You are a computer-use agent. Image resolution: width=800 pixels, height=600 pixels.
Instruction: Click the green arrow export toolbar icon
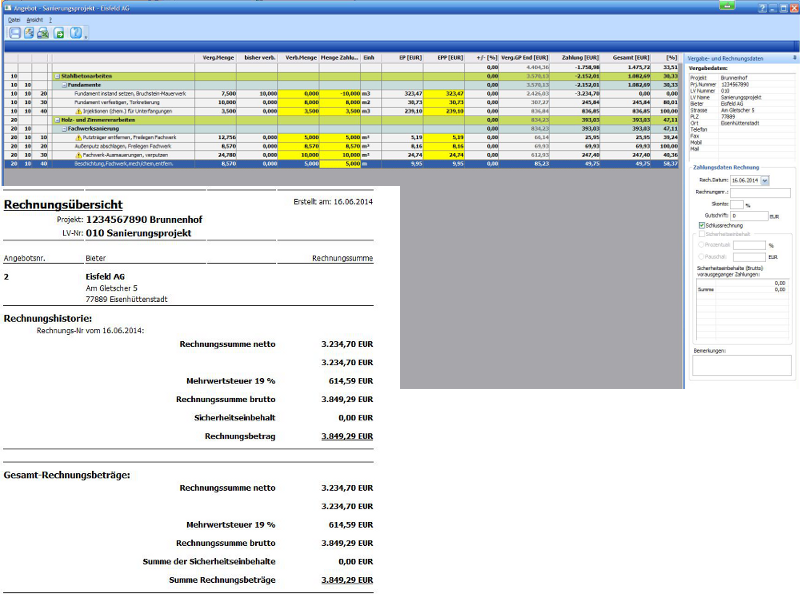(x=59, y=33)
